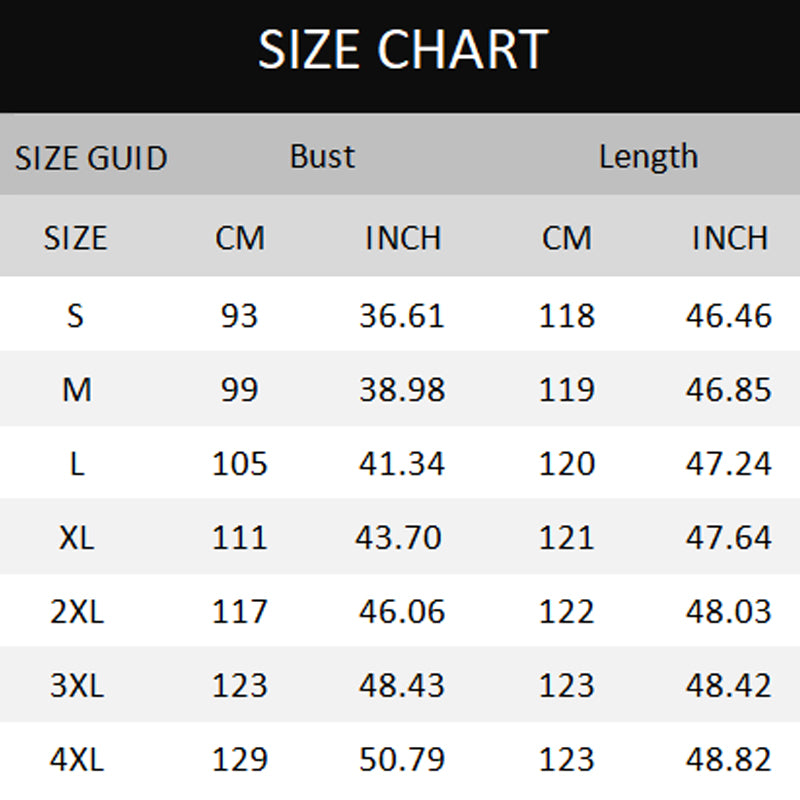Click the Length column header

click(x=648, y=157)
